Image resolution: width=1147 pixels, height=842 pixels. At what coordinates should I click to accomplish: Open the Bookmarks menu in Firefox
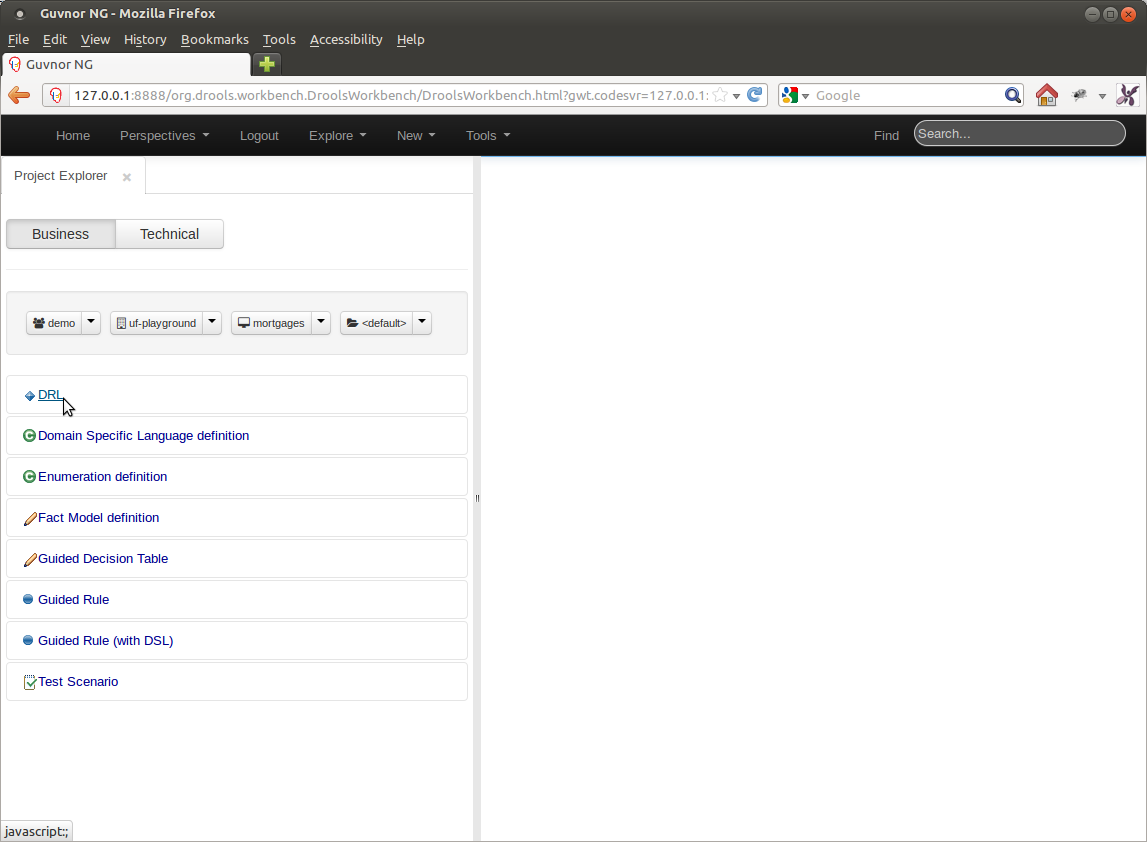click(214, 40)
